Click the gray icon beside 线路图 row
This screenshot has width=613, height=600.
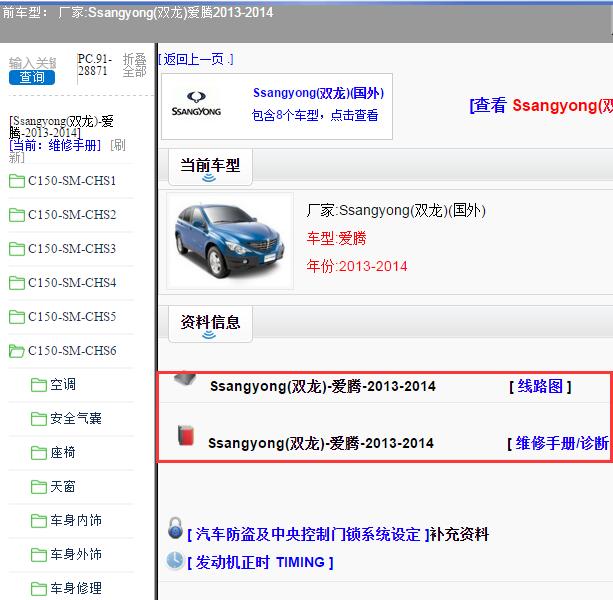tap(185, 379)
